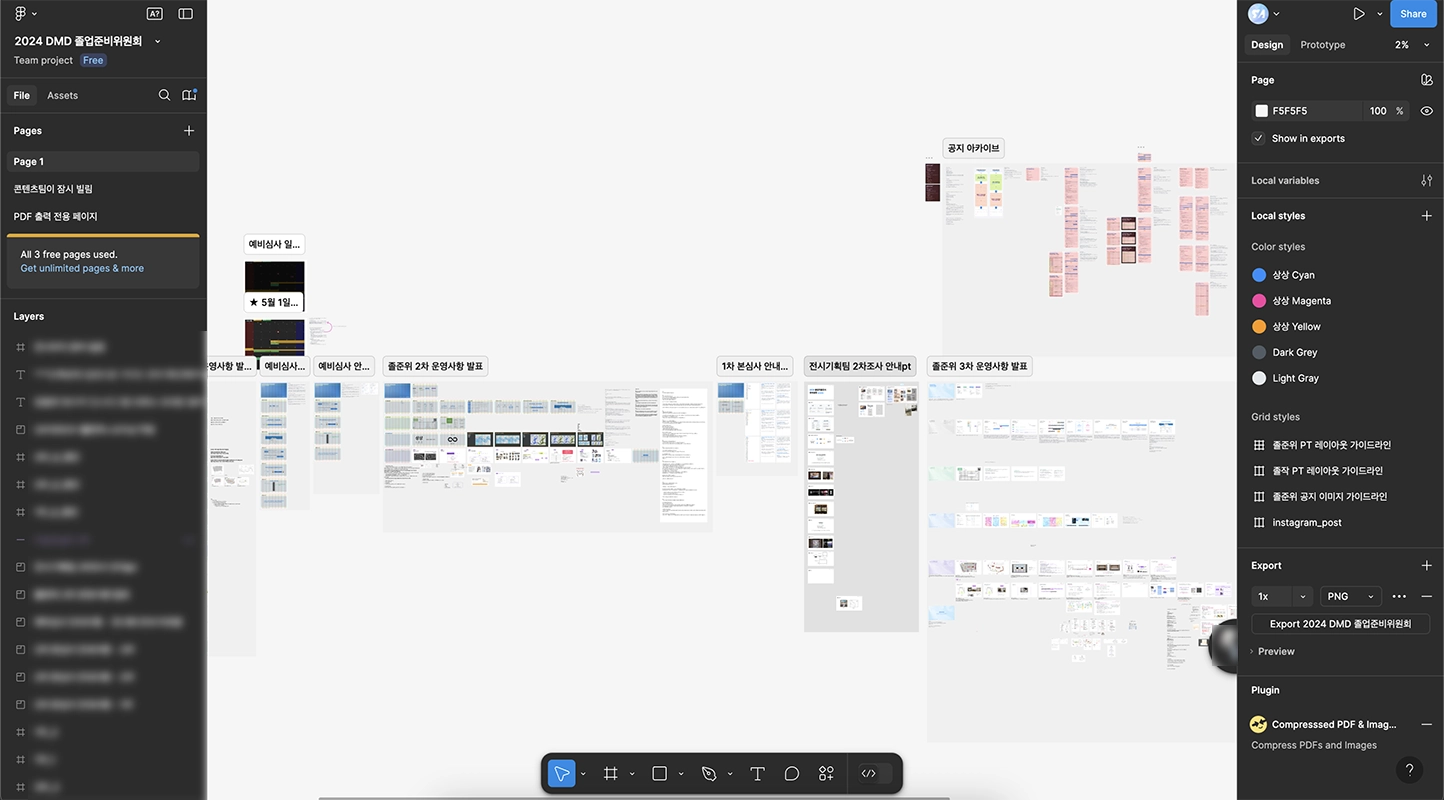Toggle Show in exports checkbox
This screenshot has height=800, width=1444.
click(1259, 138)
